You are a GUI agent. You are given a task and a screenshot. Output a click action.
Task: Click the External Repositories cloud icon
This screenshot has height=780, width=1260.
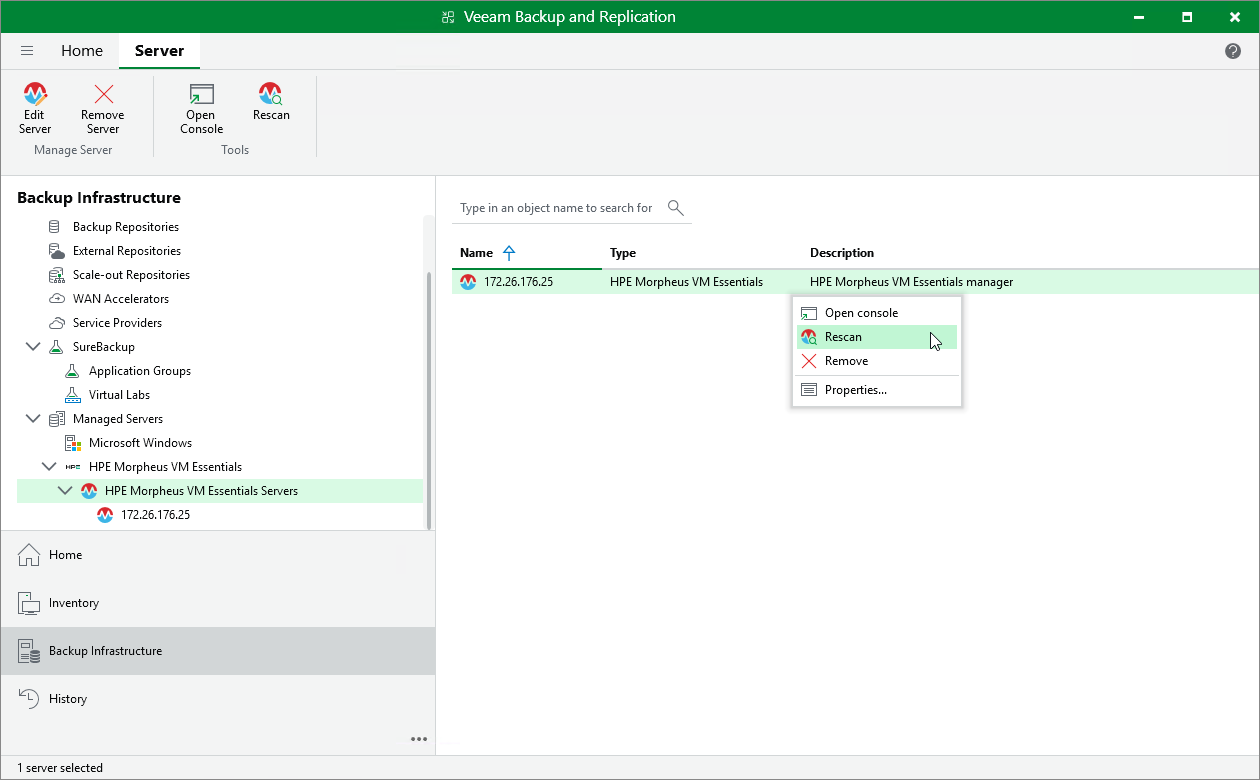coord(56,251)
